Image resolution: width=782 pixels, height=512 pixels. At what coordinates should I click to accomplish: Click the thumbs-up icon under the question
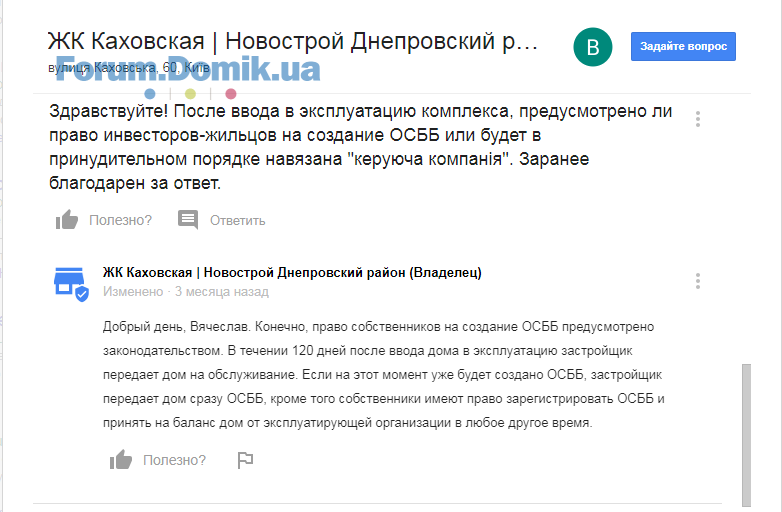[67, 219]
